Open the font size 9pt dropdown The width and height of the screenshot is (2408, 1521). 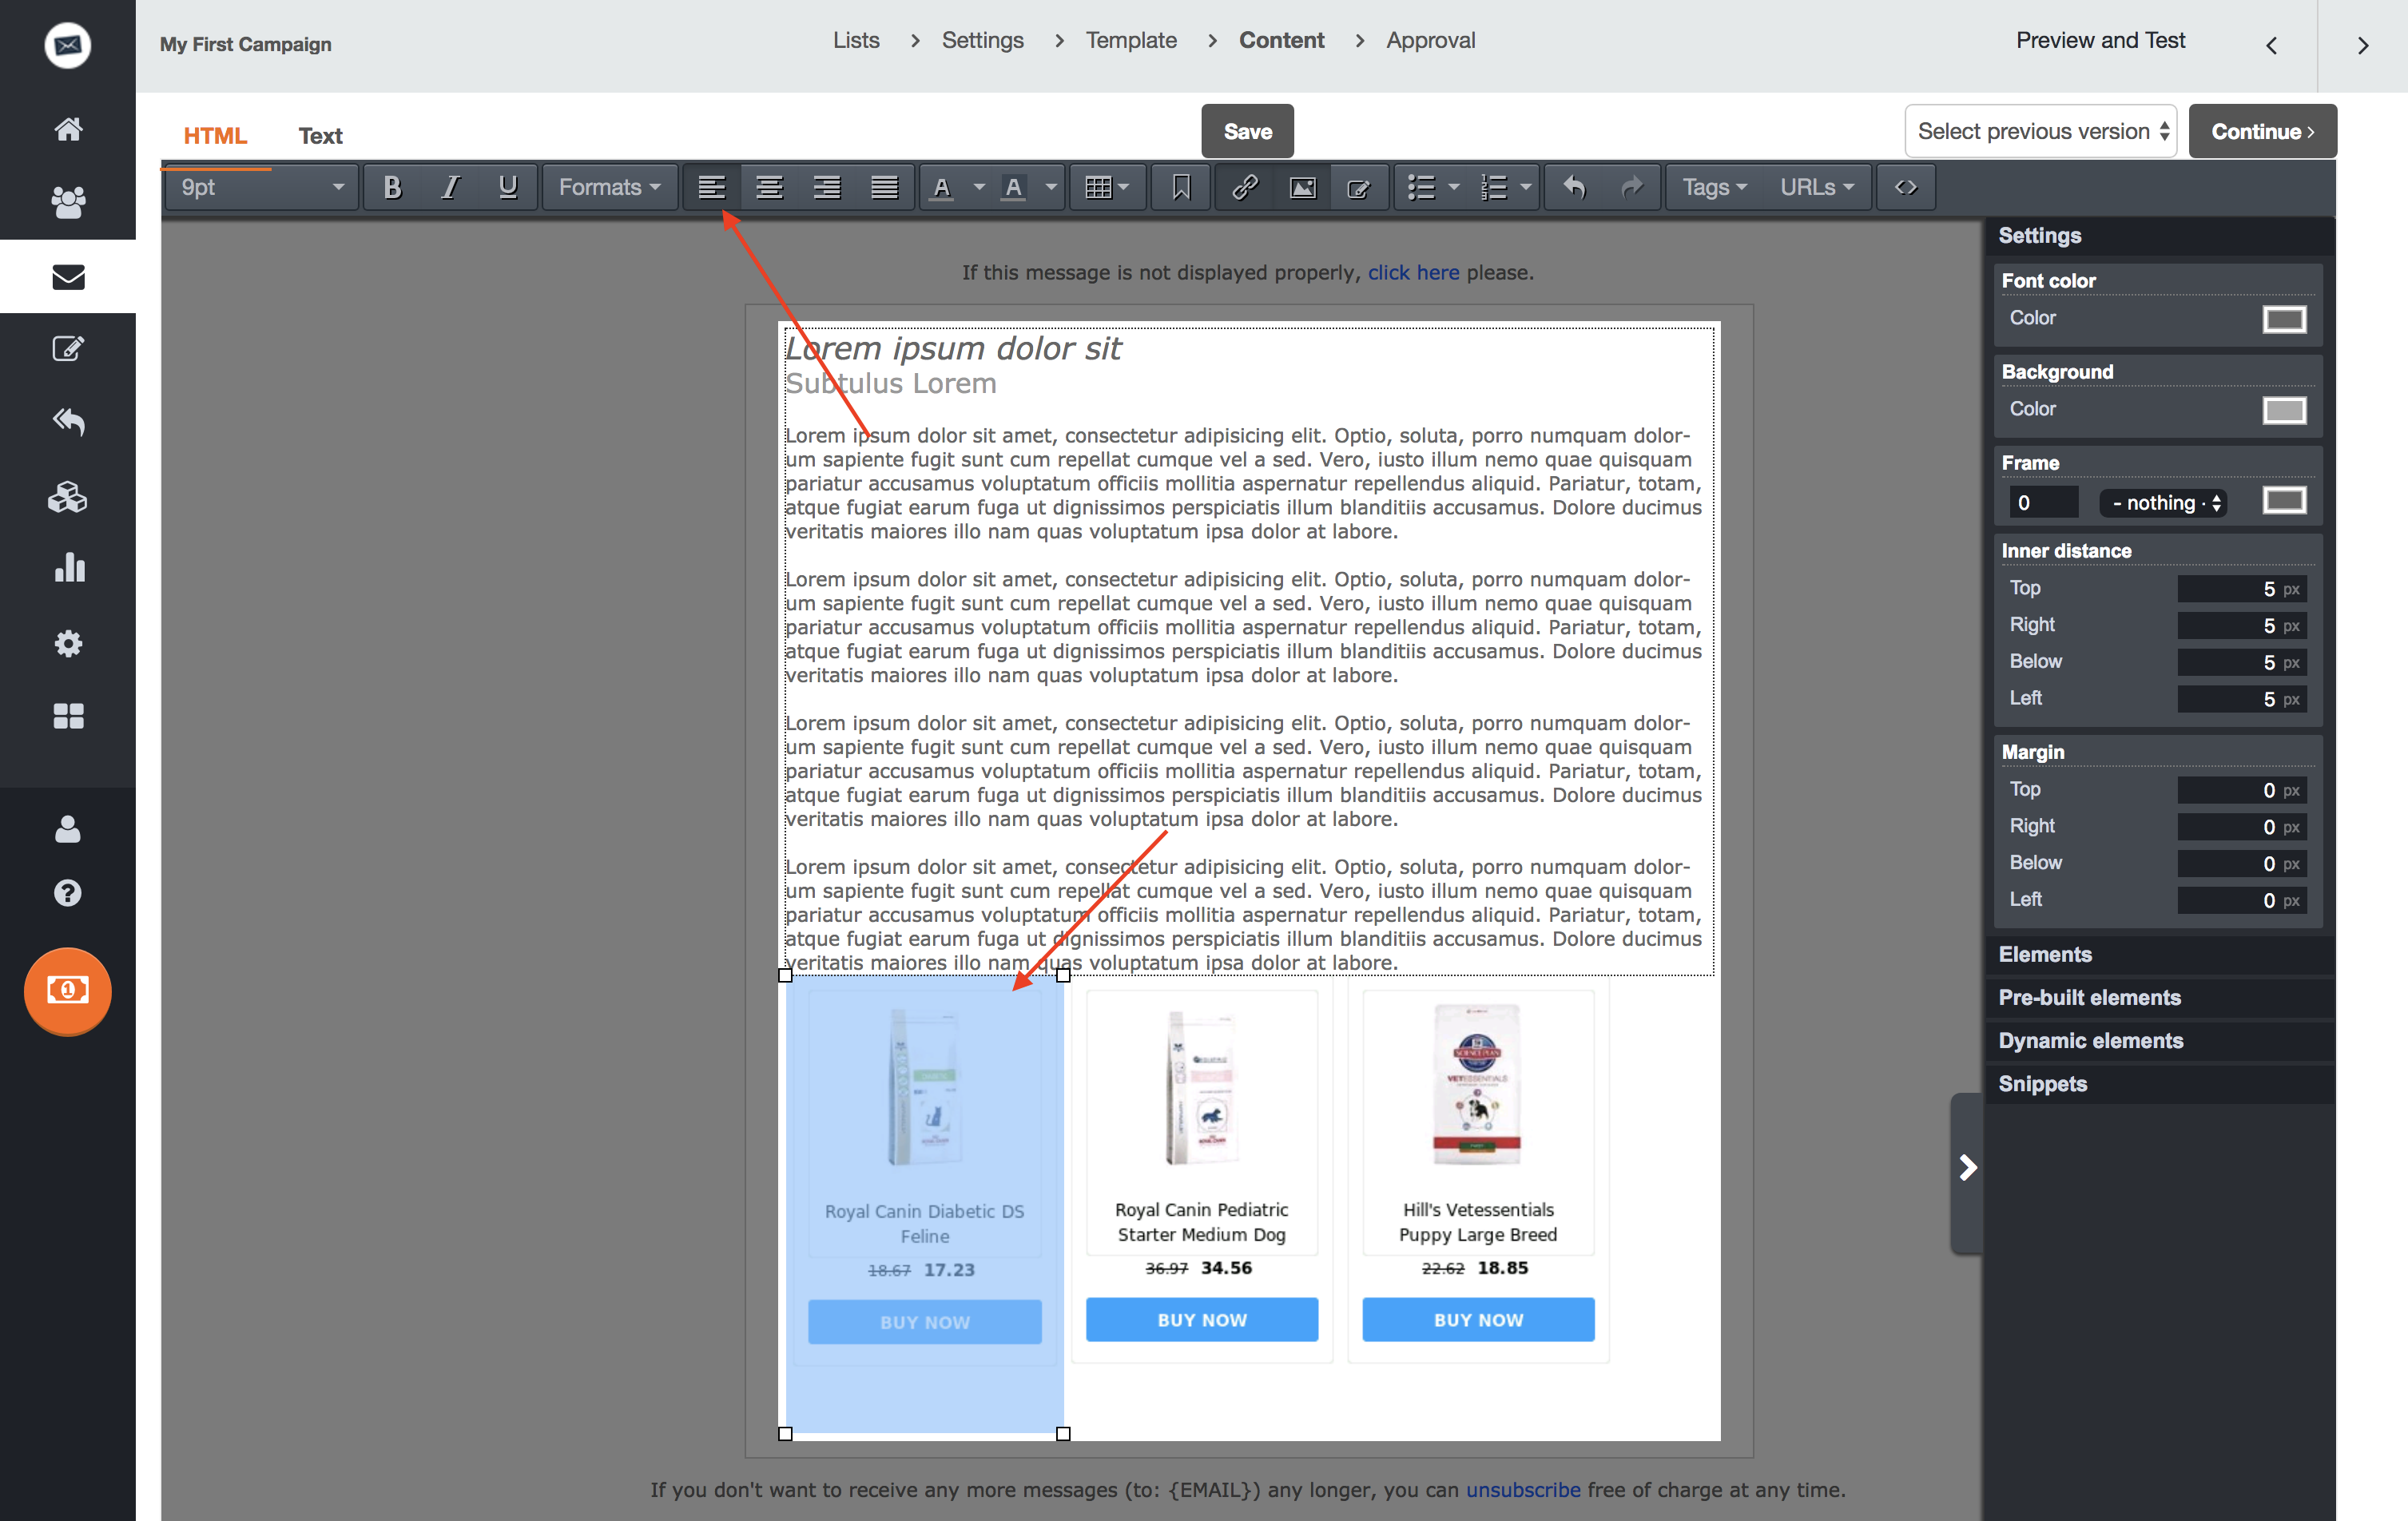261,187
